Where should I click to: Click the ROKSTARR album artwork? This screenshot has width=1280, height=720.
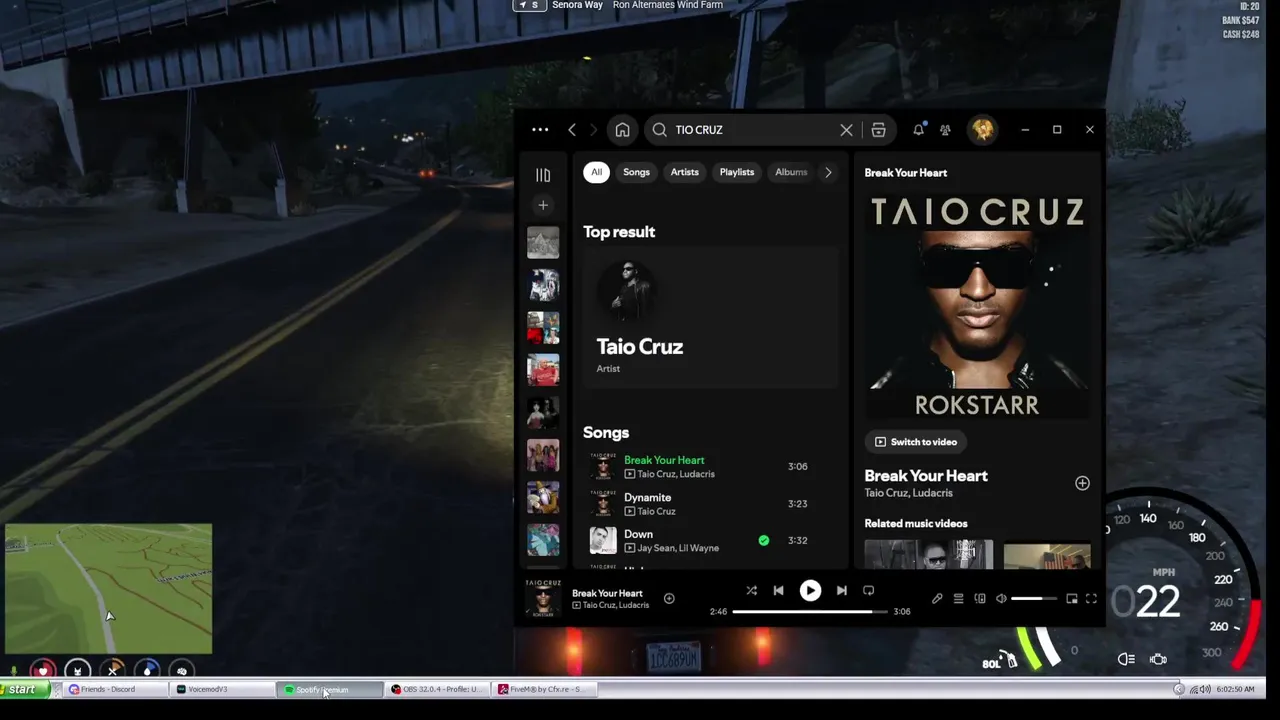click(977, 305)
